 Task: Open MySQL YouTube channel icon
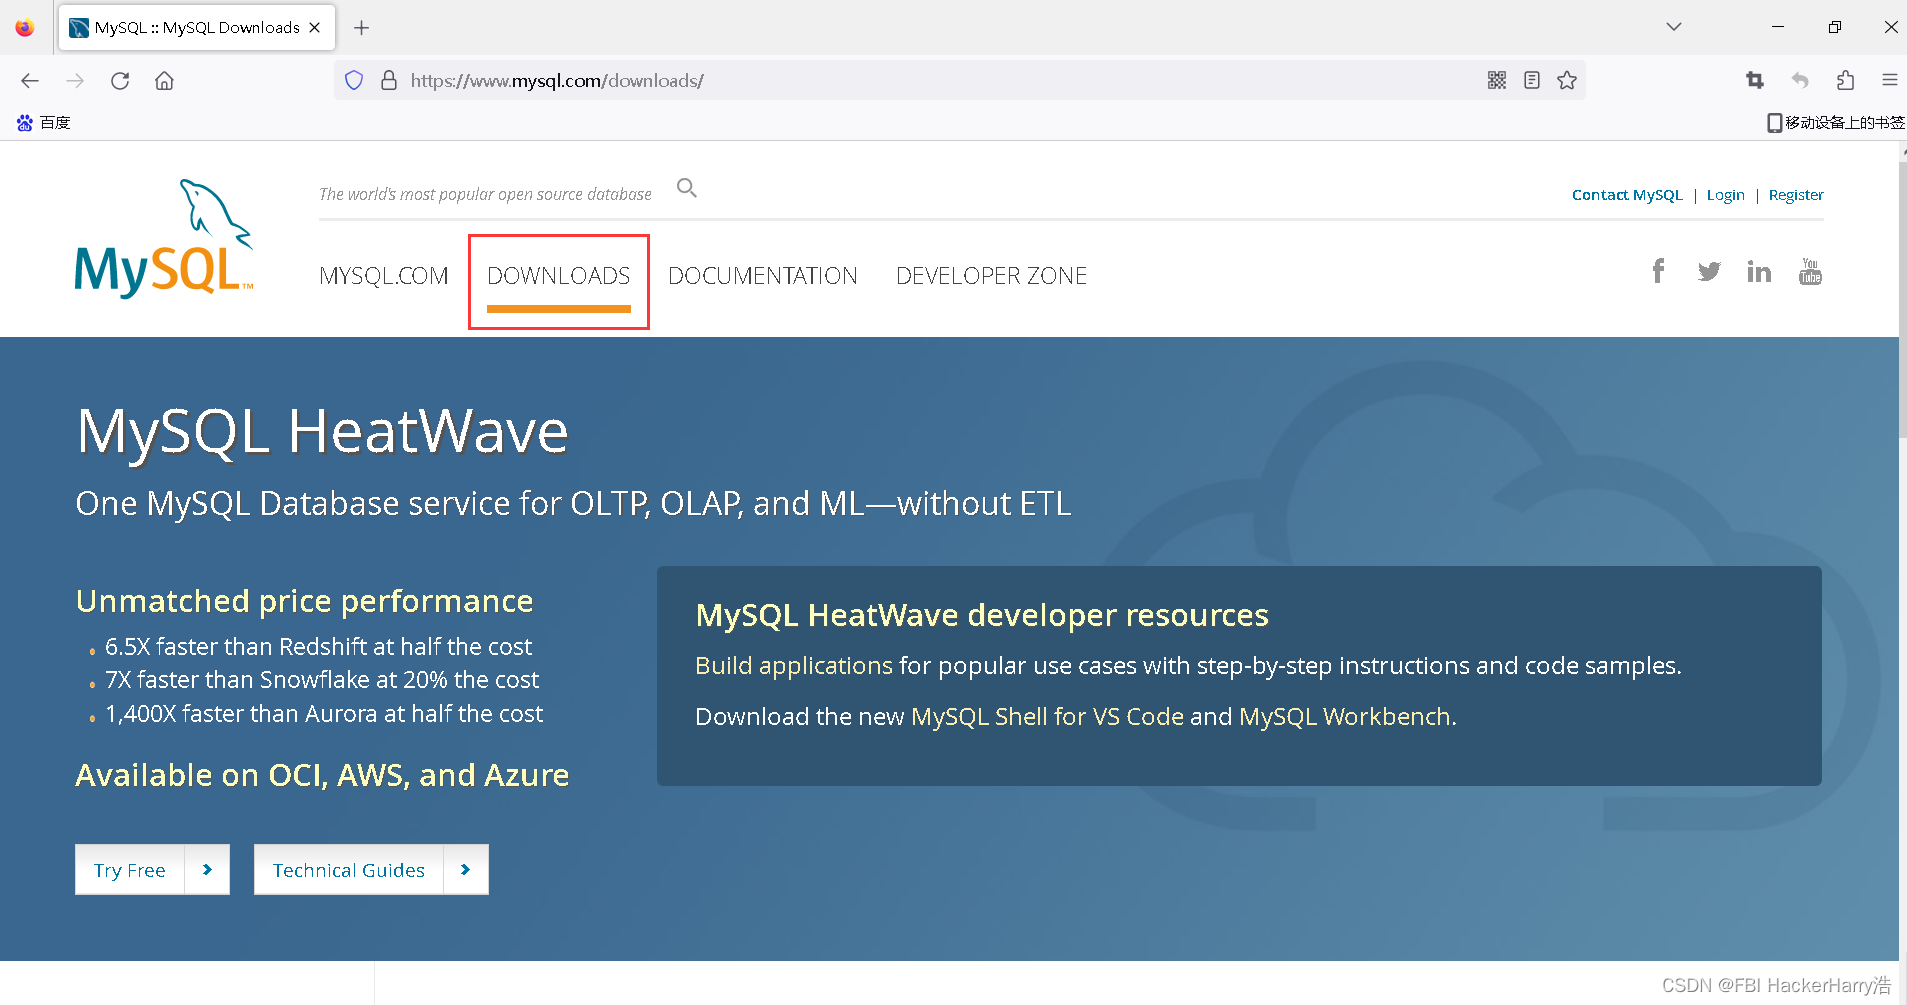(1810, 271)
